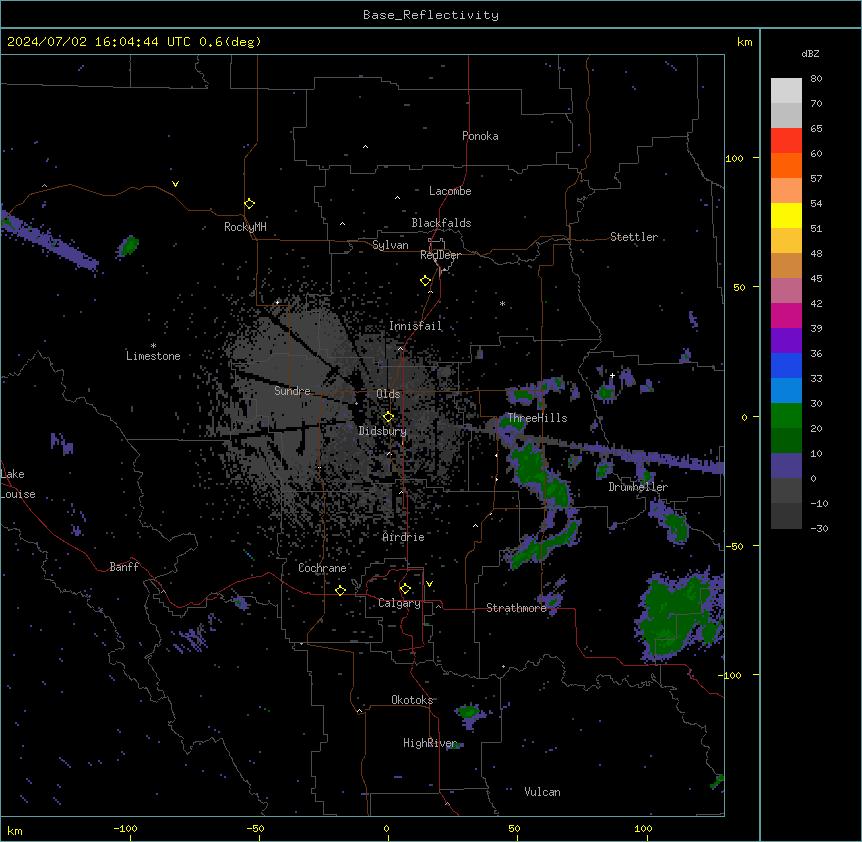
Task: Click the bottom axis -50 tick label
Action: tap(255, 828)
